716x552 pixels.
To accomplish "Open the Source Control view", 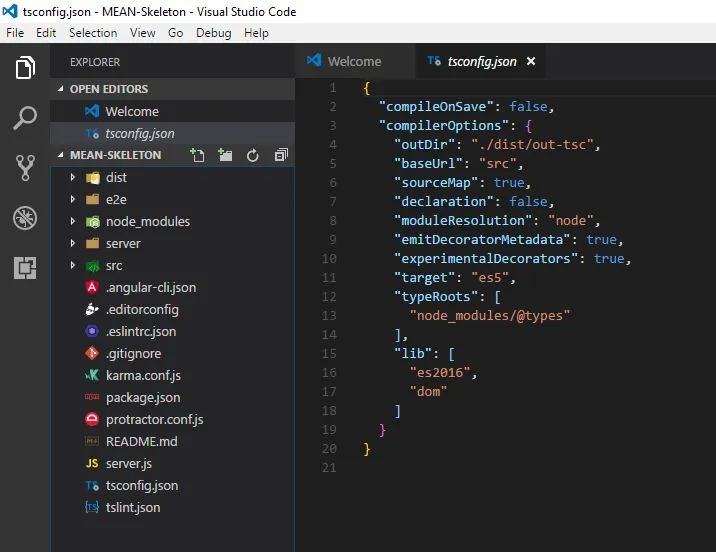I will tap(25, 168).
